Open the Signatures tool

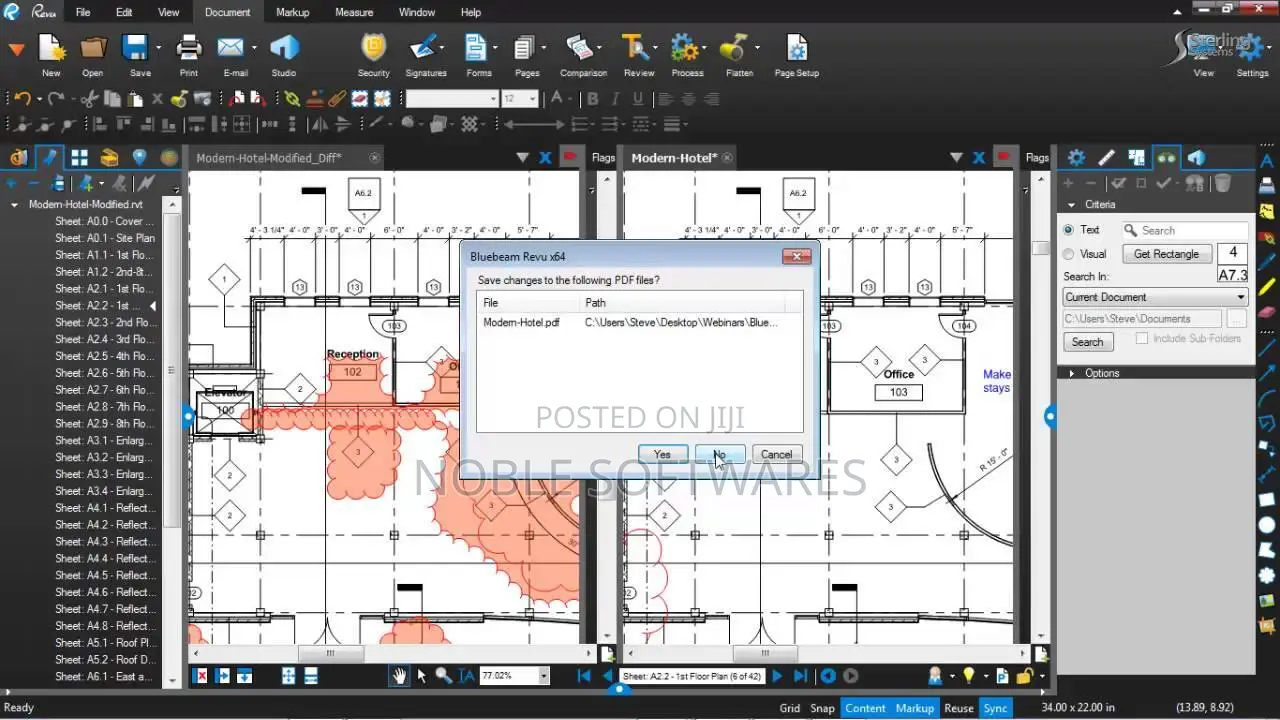coord(426,54)
